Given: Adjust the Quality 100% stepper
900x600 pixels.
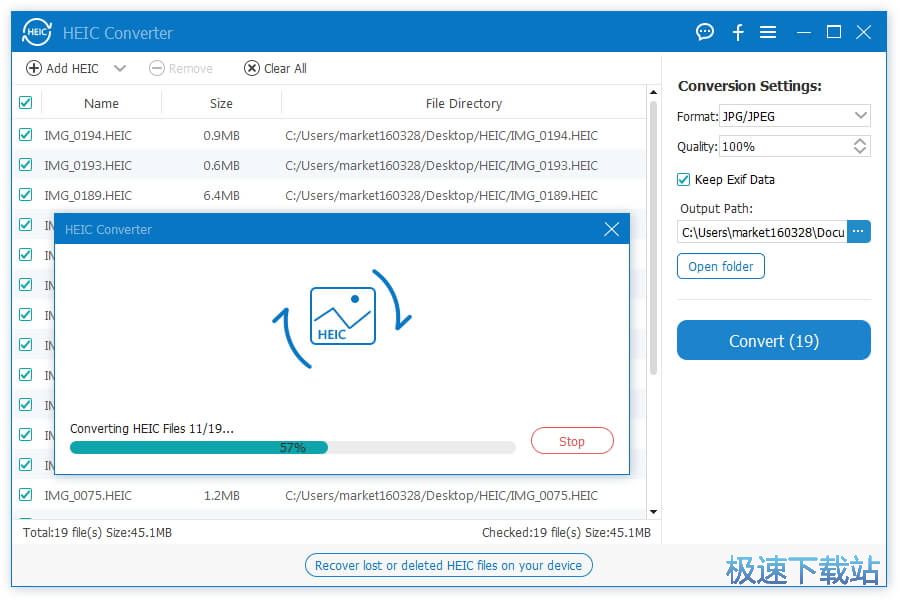Looking at the screenshot, I should pyautogui.click(x=859, y=146).
